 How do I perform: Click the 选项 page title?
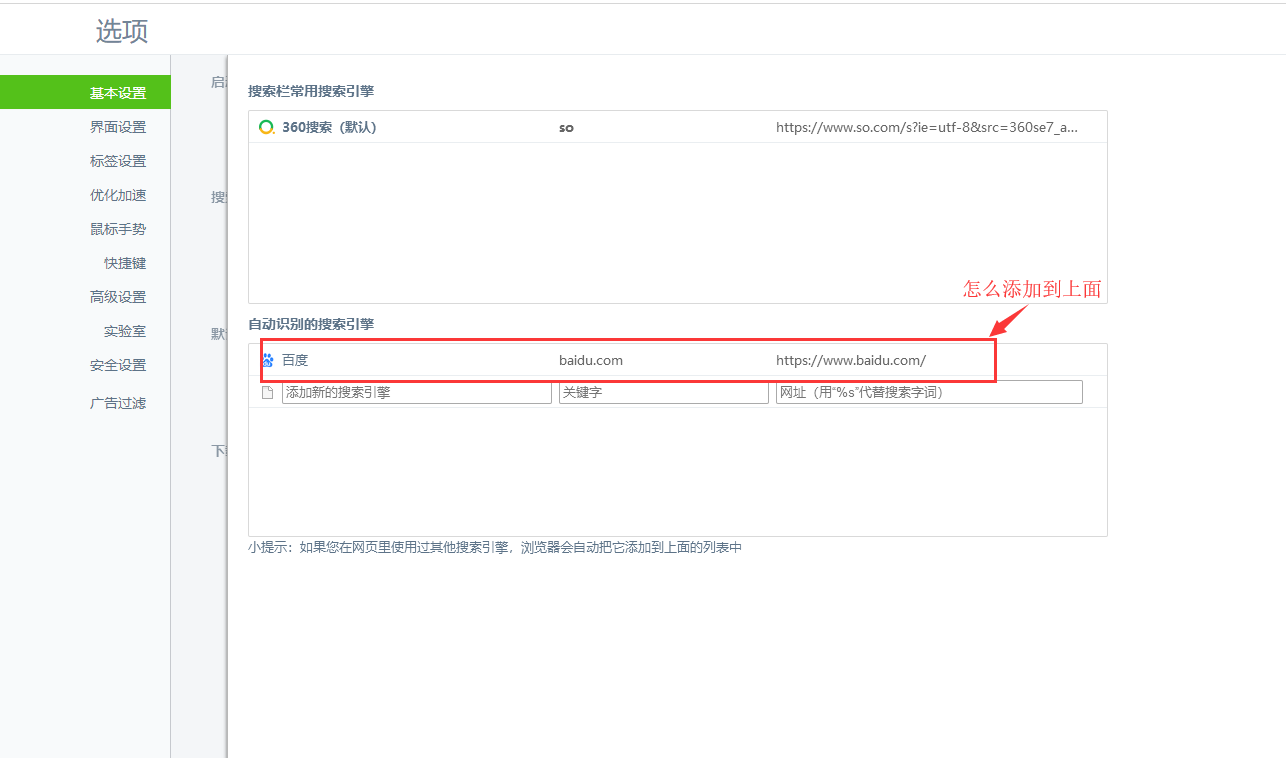[122, 31]
